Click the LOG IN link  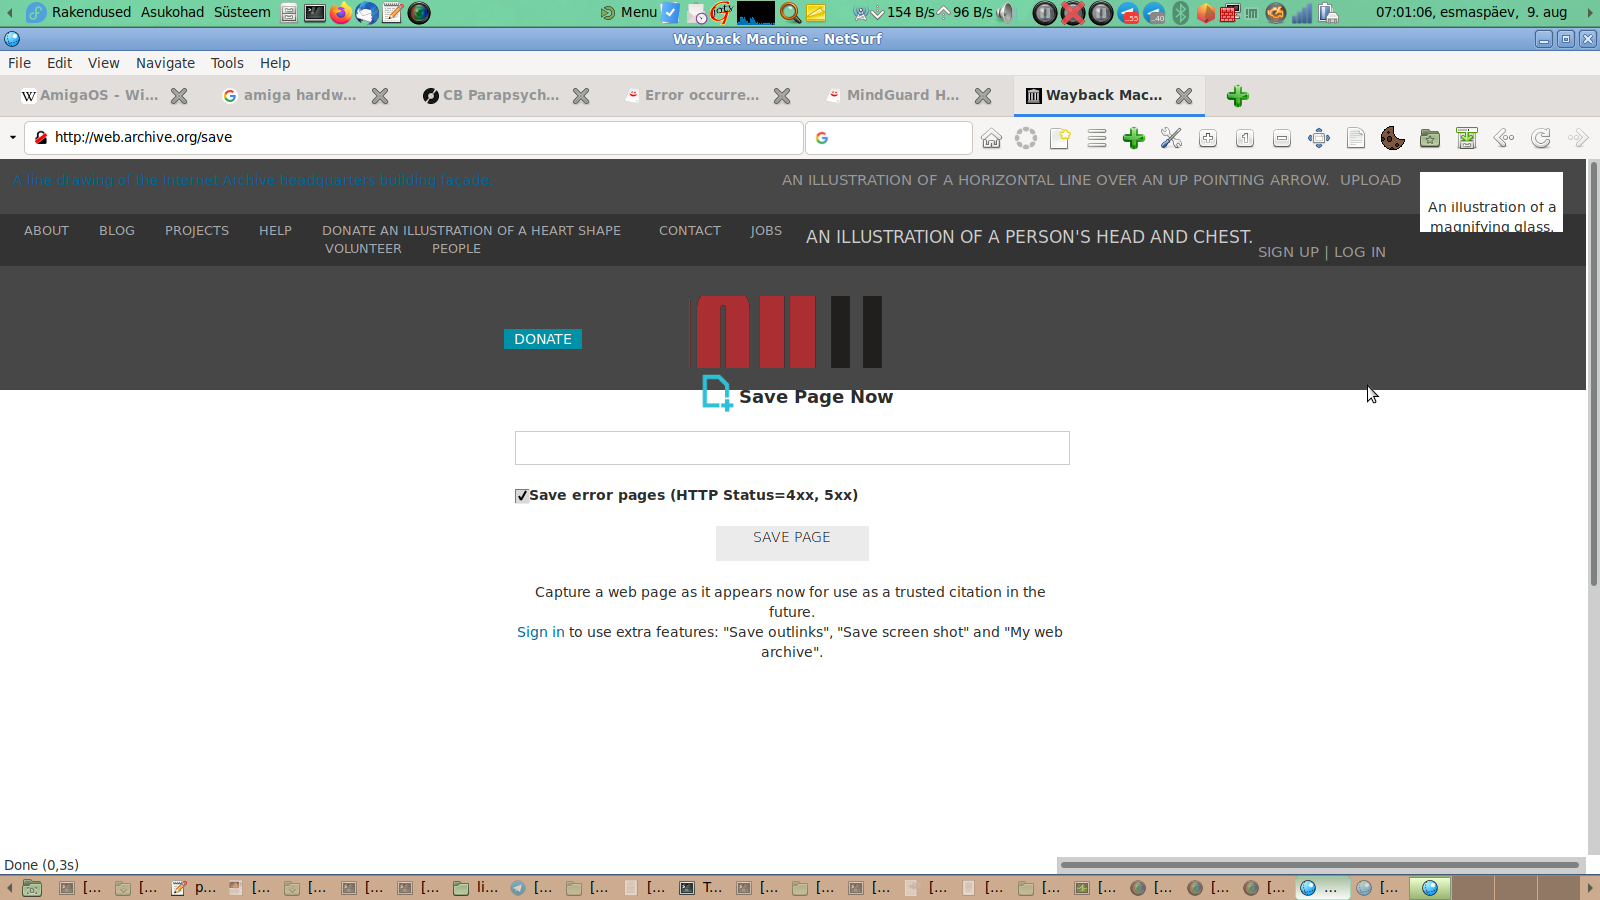click(x=1360, y=252)
